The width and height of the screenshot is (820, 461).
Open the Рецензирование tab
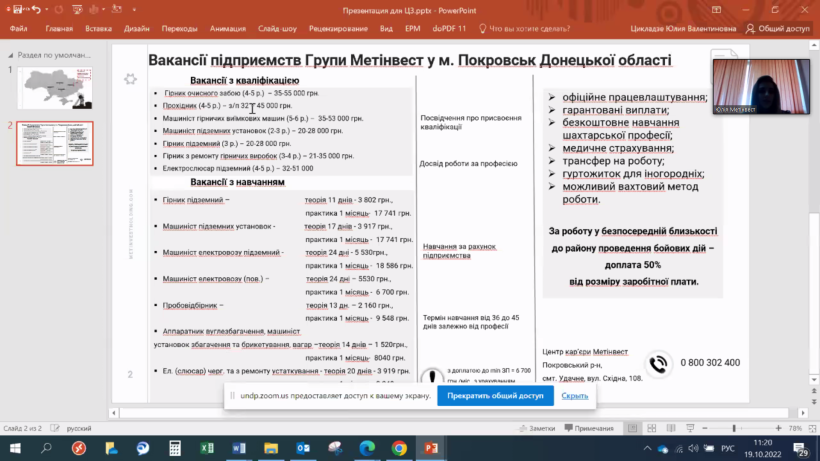coord(338,29)
